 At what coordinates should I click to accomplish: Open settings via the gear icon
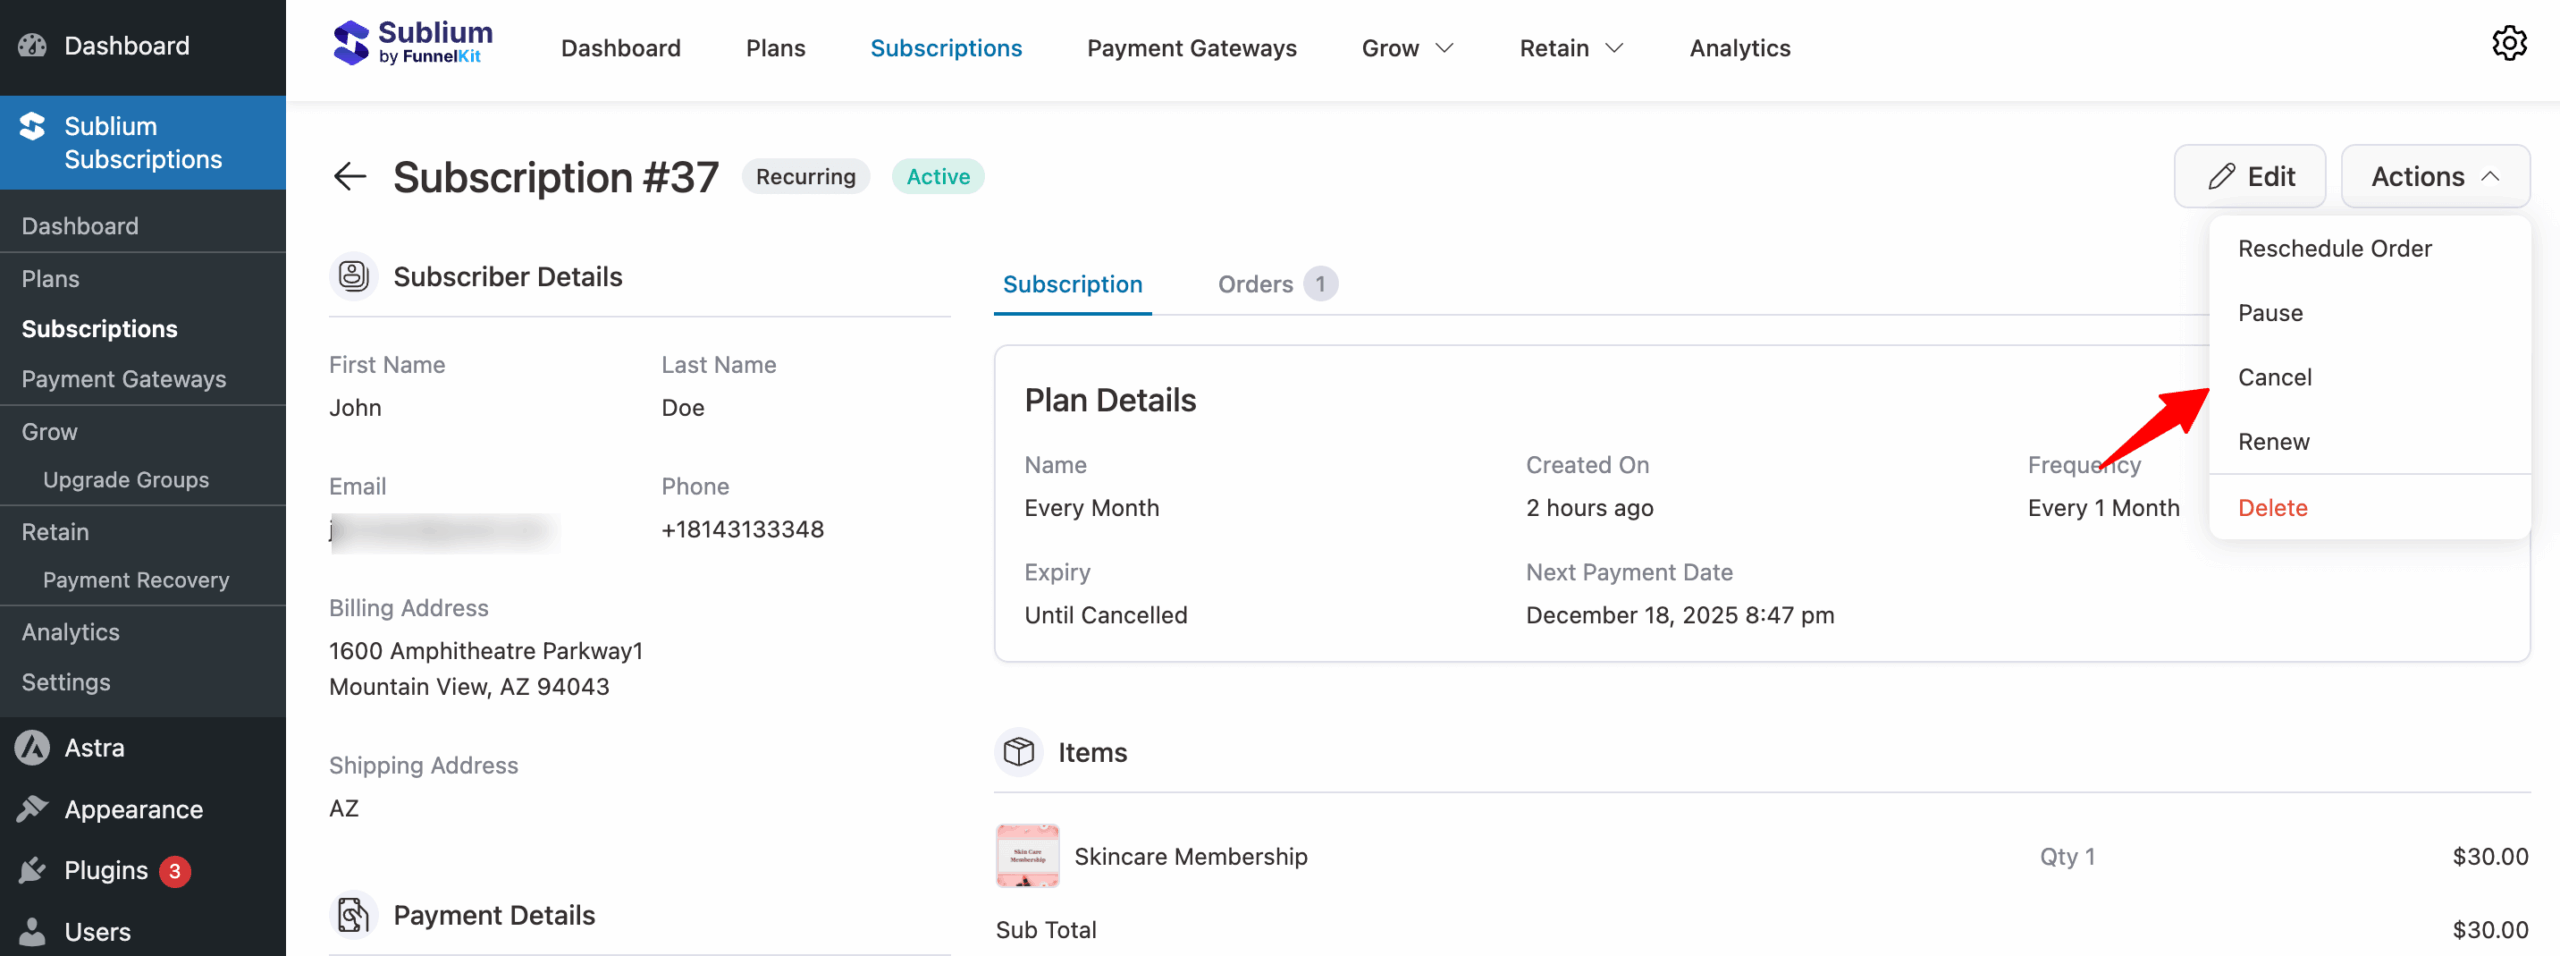click(x=2510, y=43)
